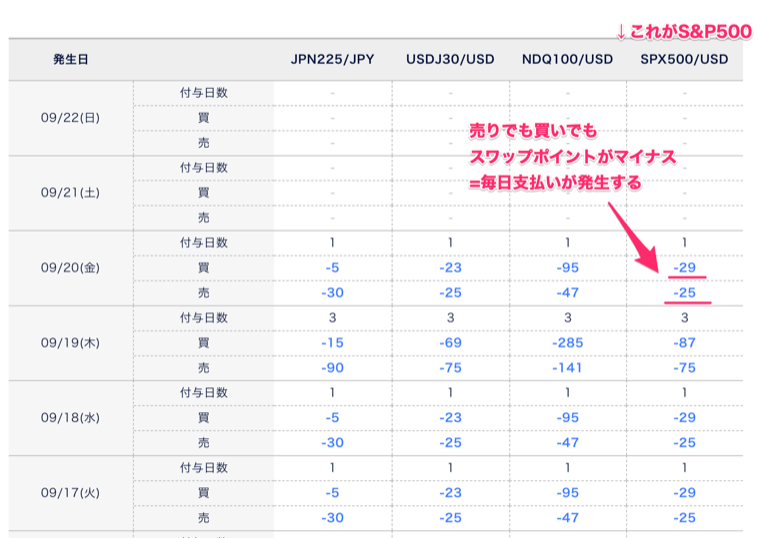Viewport: 760px width, 538px height.
Task: Click 09/19 USDJ30/USD sell value -75
Action: [x=450, y=368]
